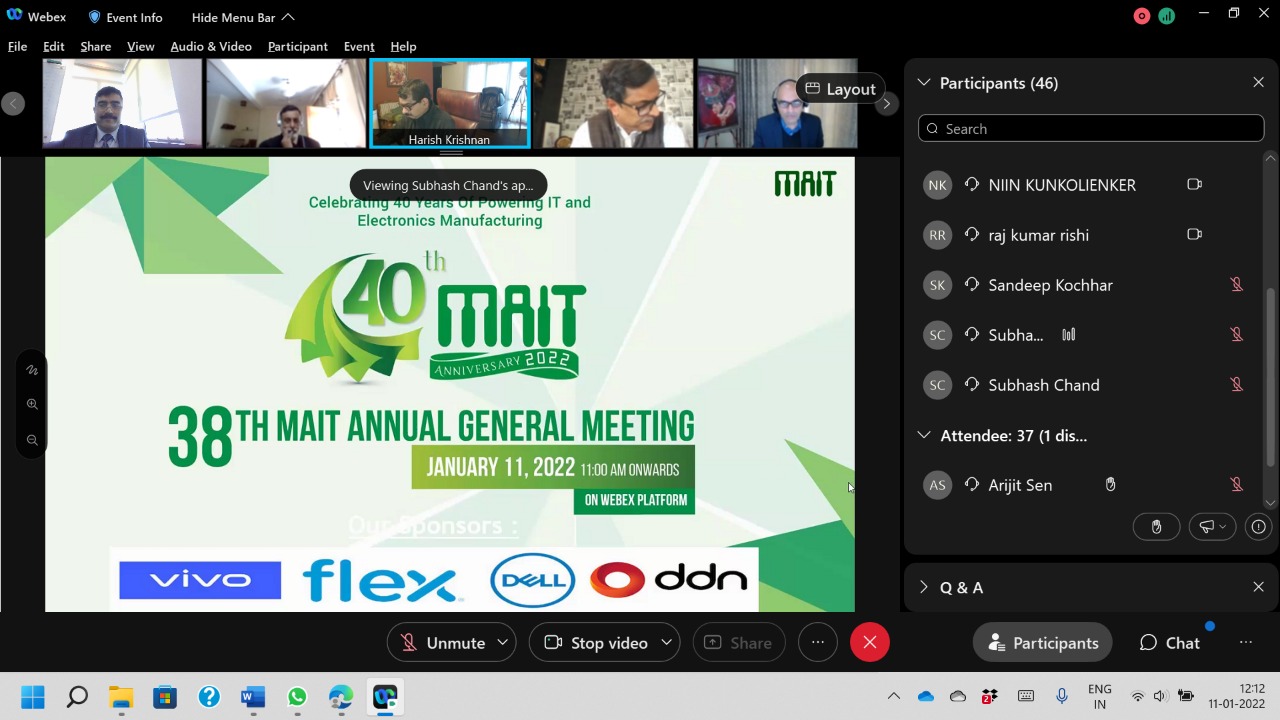Screen dimensions: 1280x720
Task: Collapse the Participants panel header chevron
Action: 923,83
